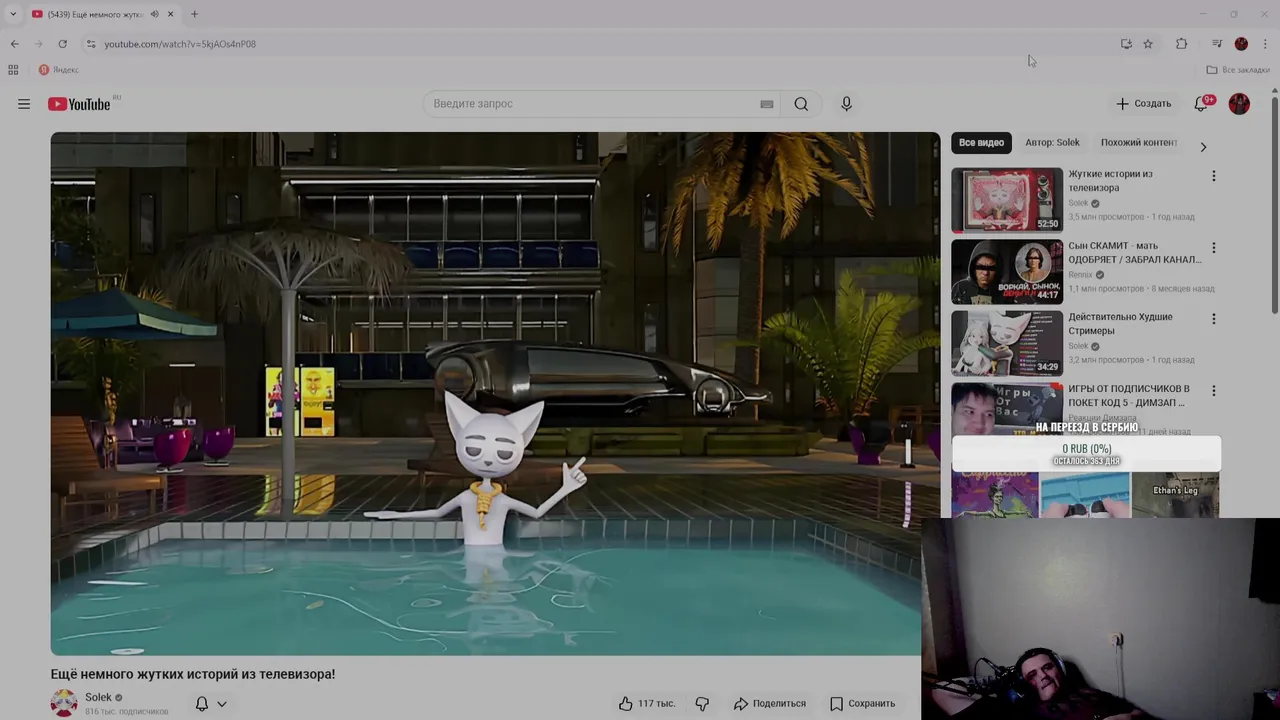Open the Яндекс bookmark
This screenshot has height=720, width=1280.
point(59,70)
